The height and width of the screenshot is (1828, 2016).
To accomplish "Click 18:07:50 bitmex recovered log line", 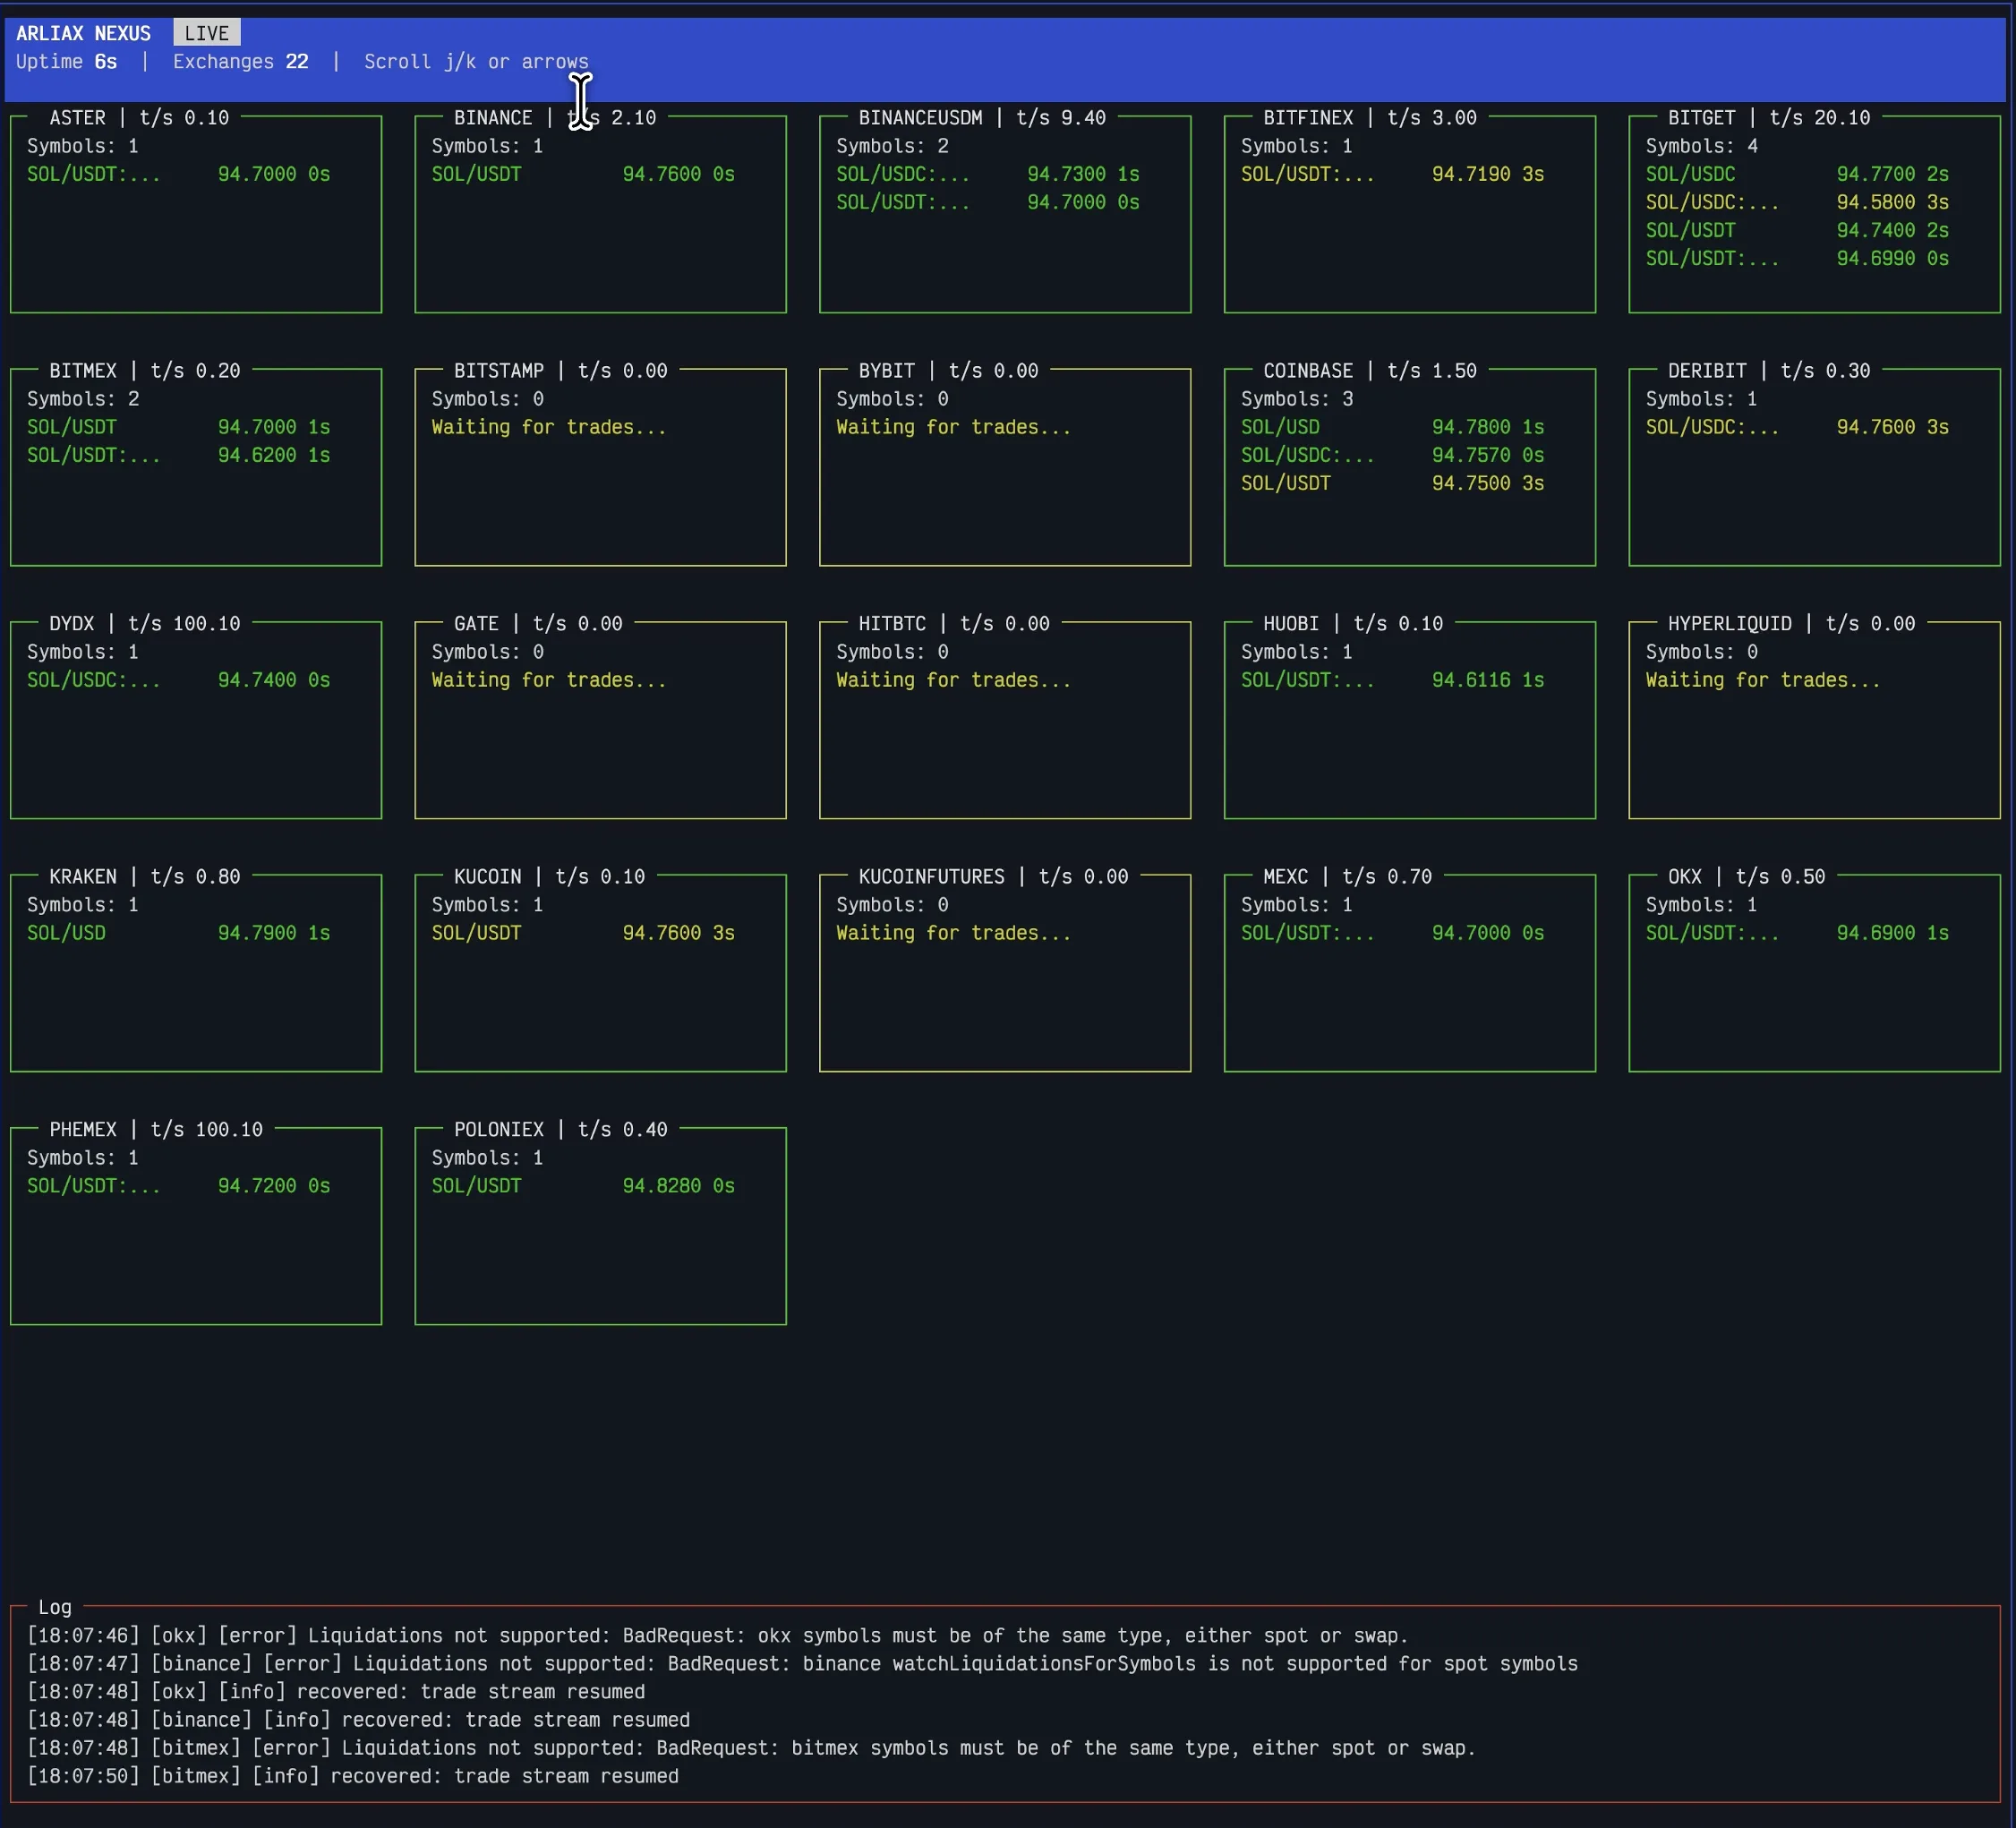I will 353,1777.
